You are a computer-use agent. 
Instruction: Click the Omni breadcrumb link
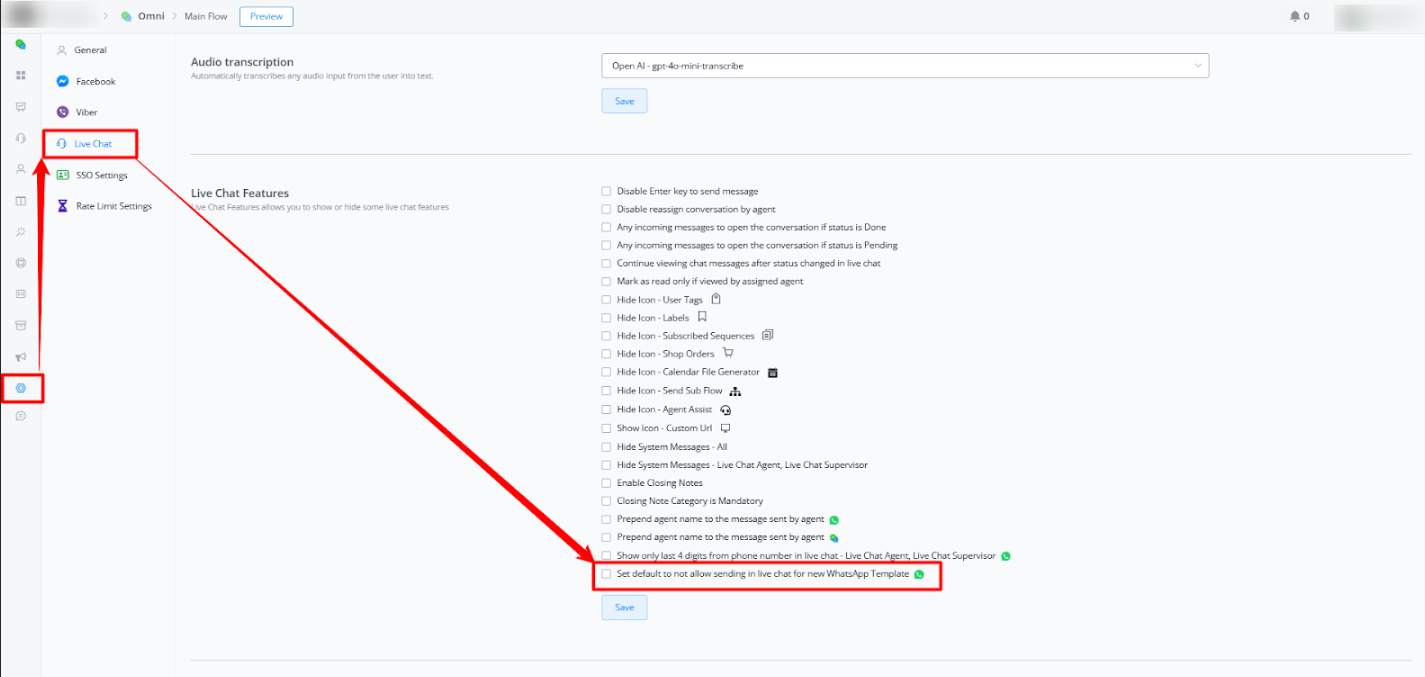tap(150, 16)
